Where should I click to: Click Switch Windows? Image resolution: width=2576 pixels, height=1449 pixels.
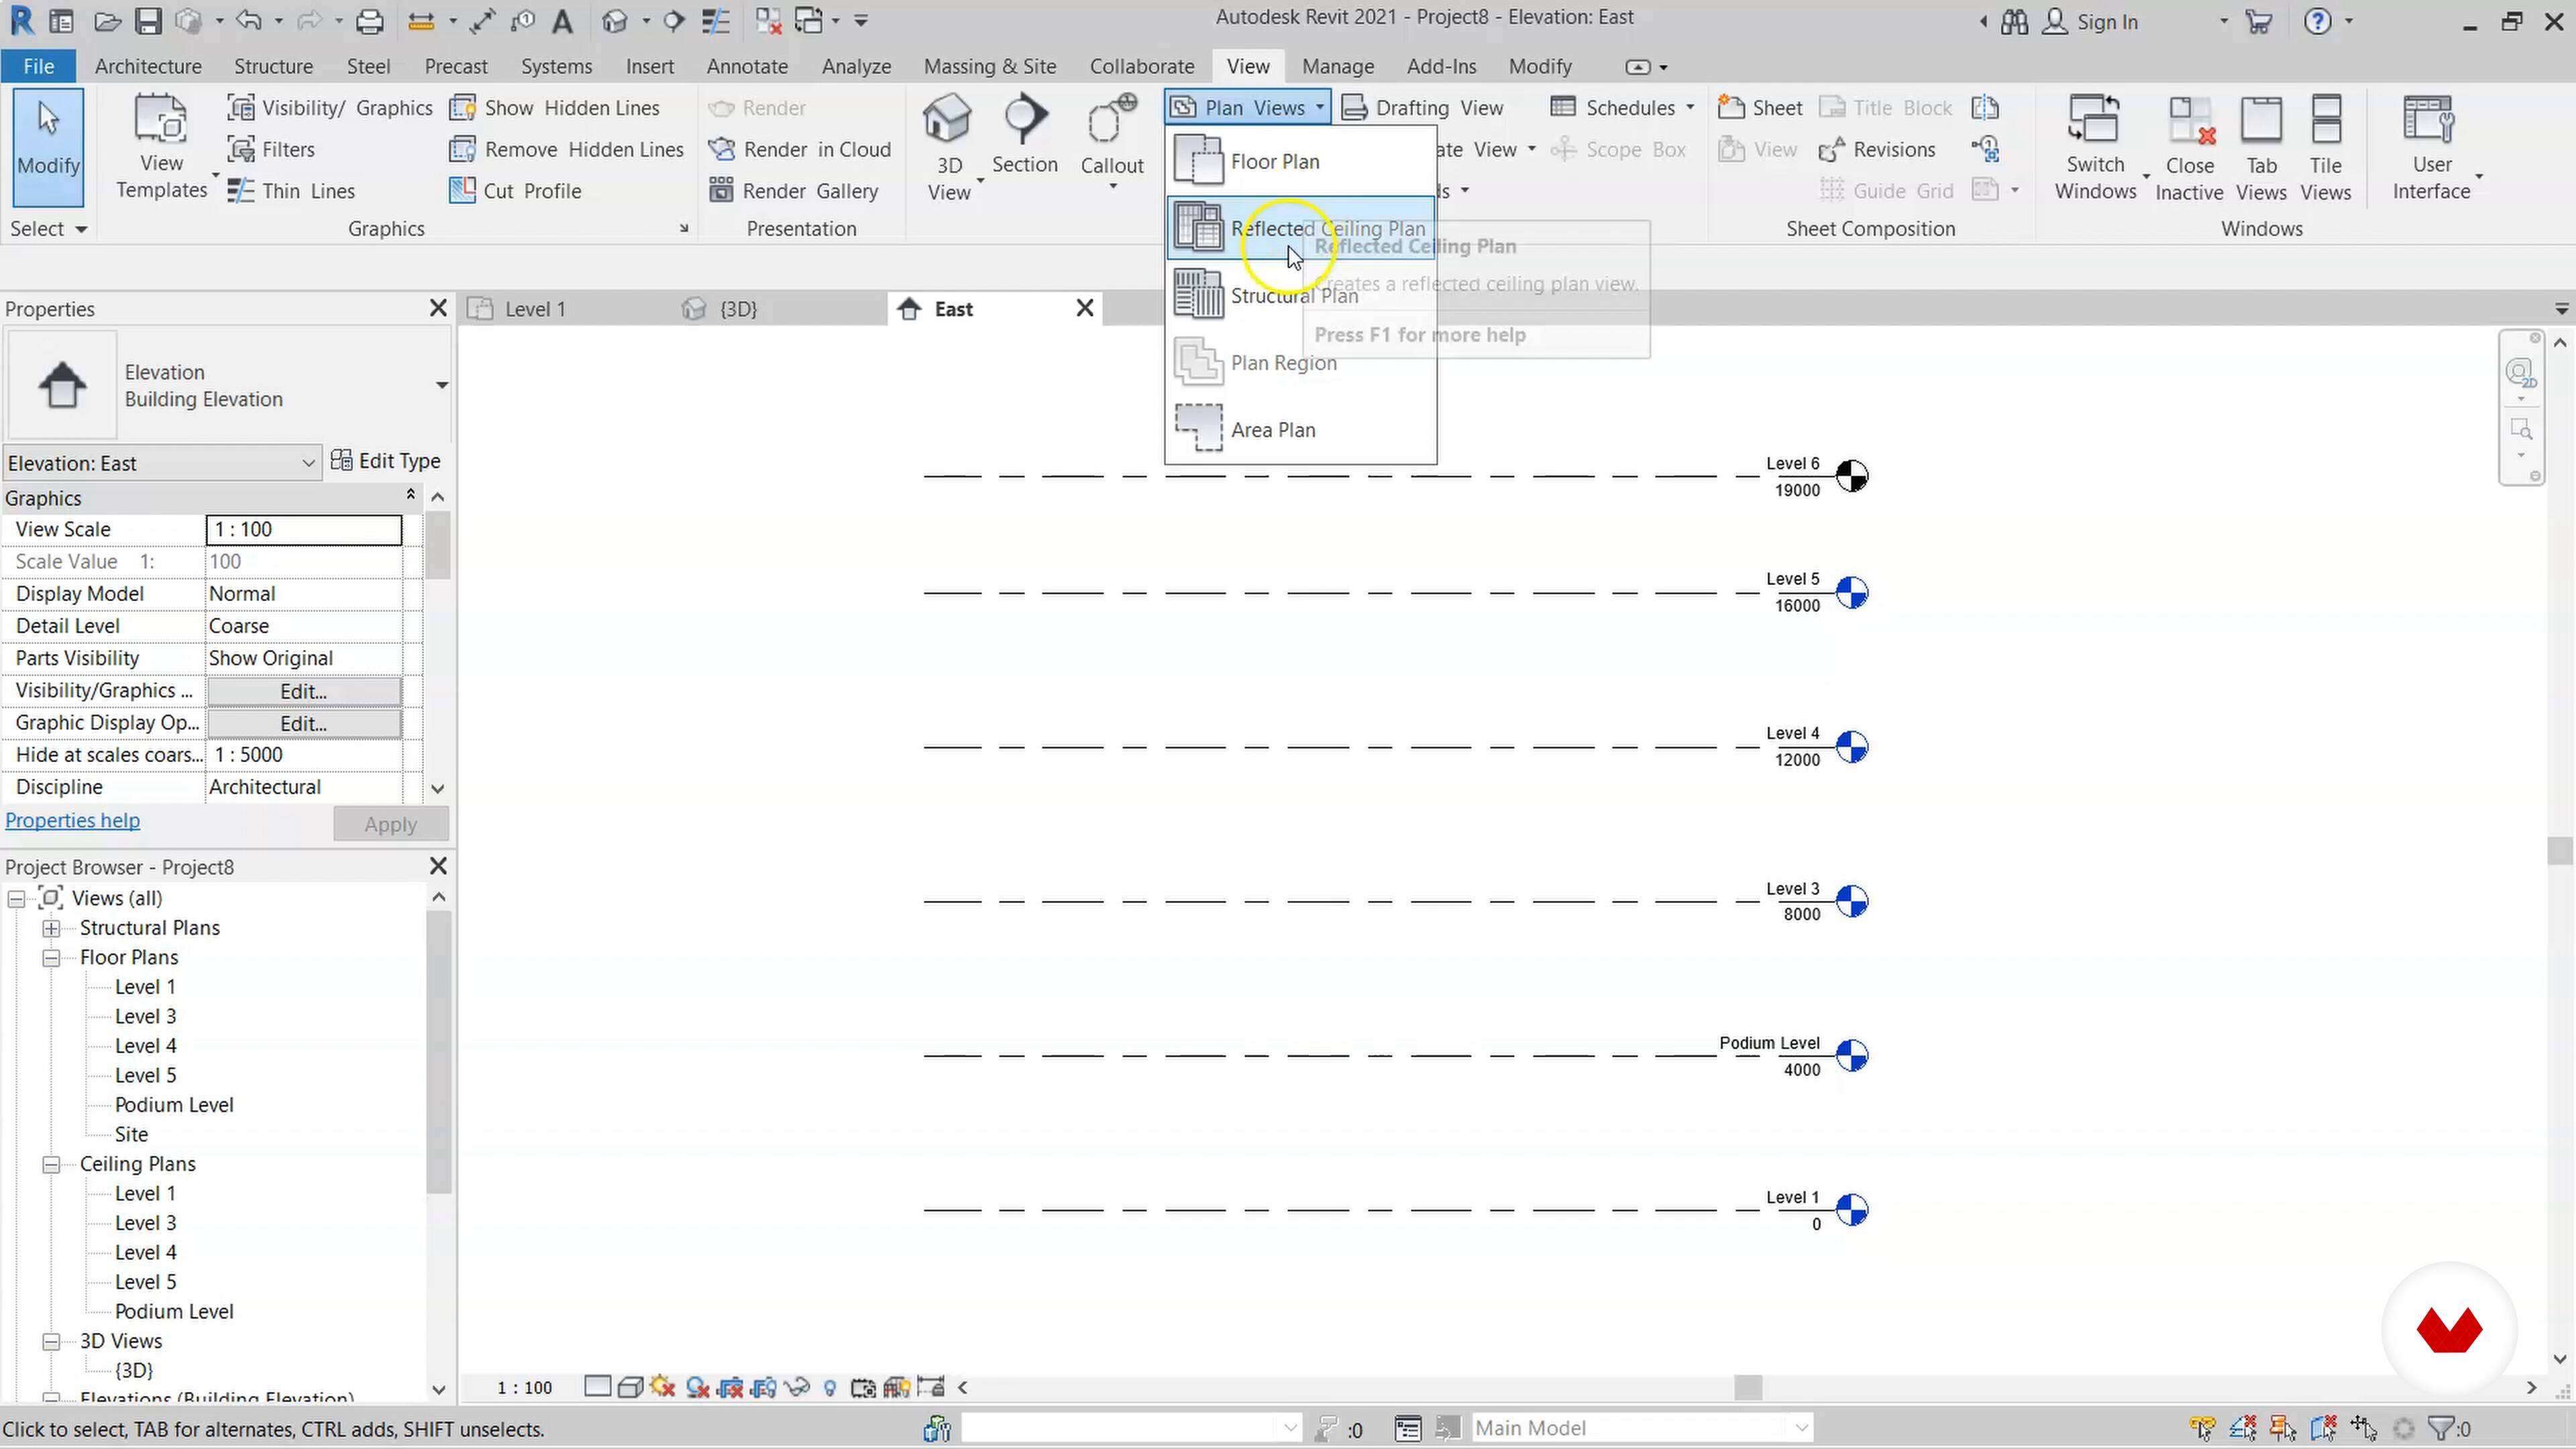2095,148
